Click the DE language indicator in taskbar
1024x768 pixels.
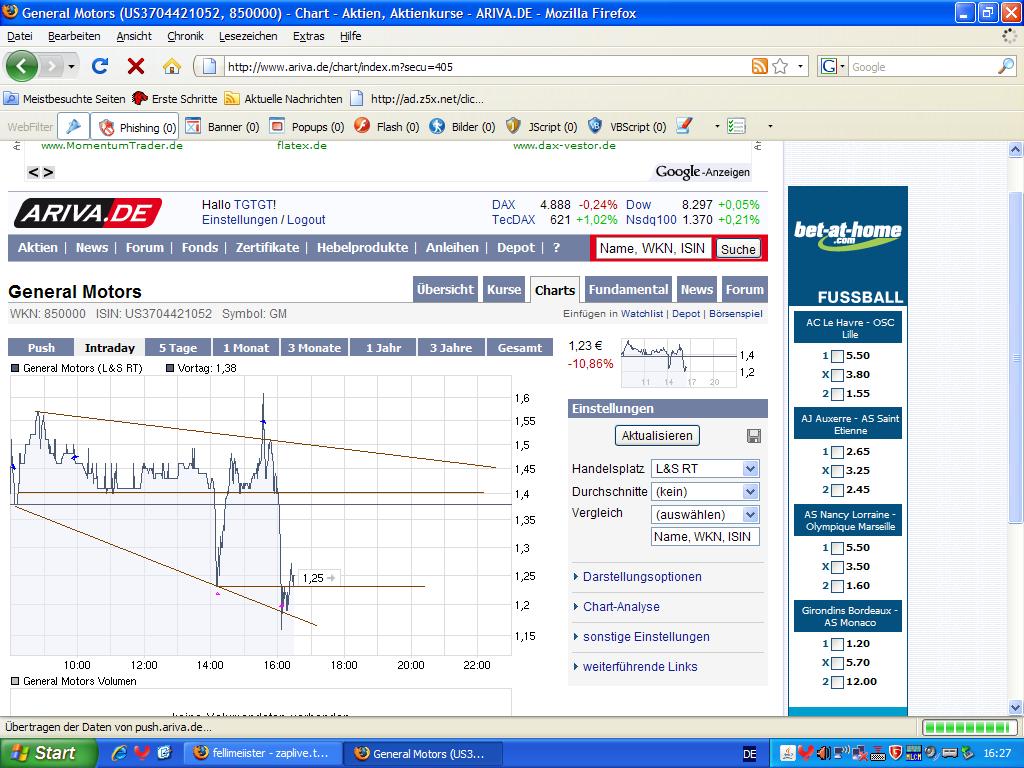click(750, 754)
